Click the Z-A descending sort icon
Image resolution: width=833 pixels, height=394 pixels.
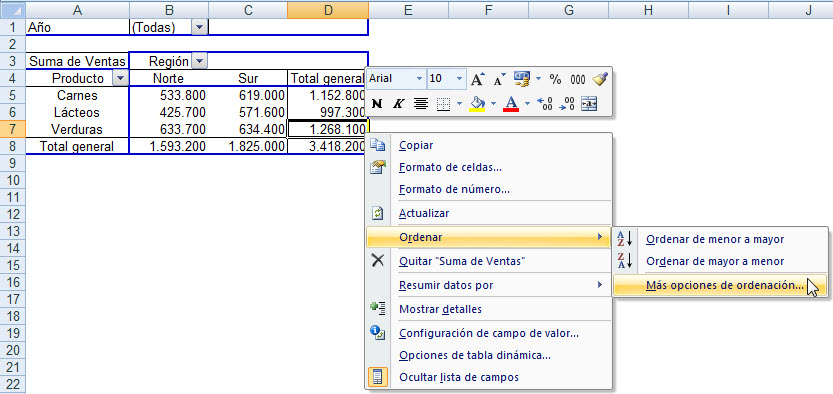coord(625,261)
